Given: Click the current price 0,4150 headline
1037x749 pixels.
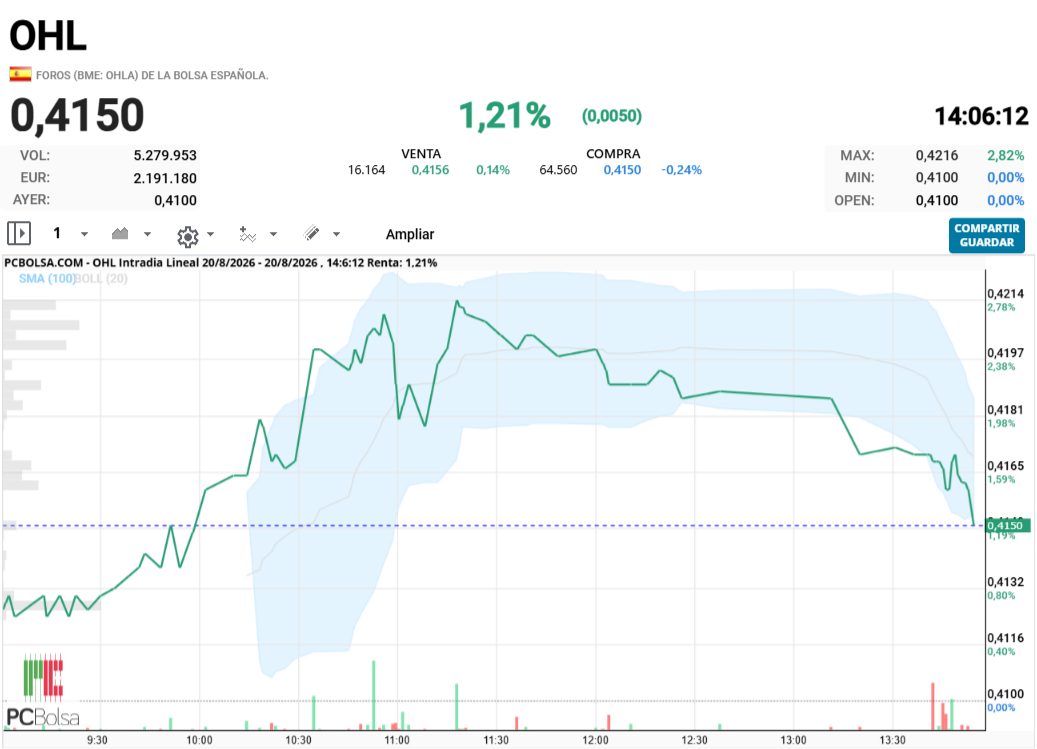Looking at the screenshot, I should coord(77,116).
